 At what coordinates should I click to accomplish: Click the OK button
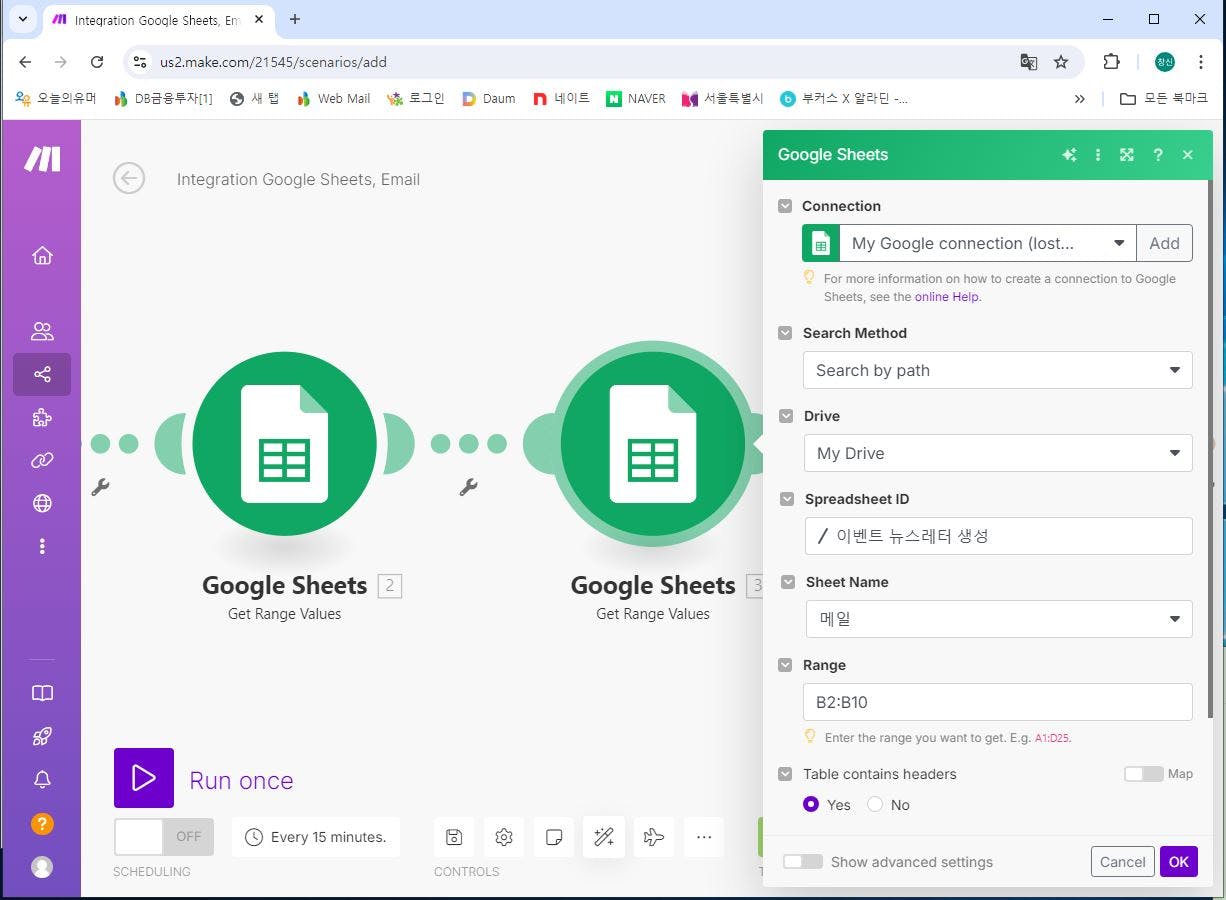coord(1179,862)
